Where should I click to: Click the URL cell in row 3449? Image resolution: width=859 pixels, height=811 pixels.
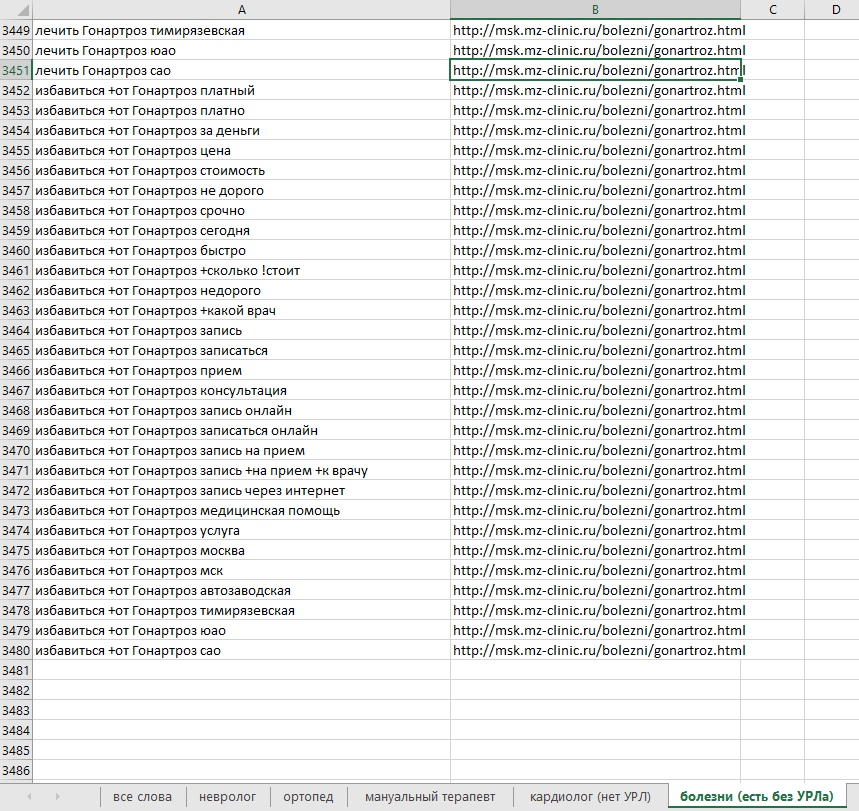click(598, 30)
